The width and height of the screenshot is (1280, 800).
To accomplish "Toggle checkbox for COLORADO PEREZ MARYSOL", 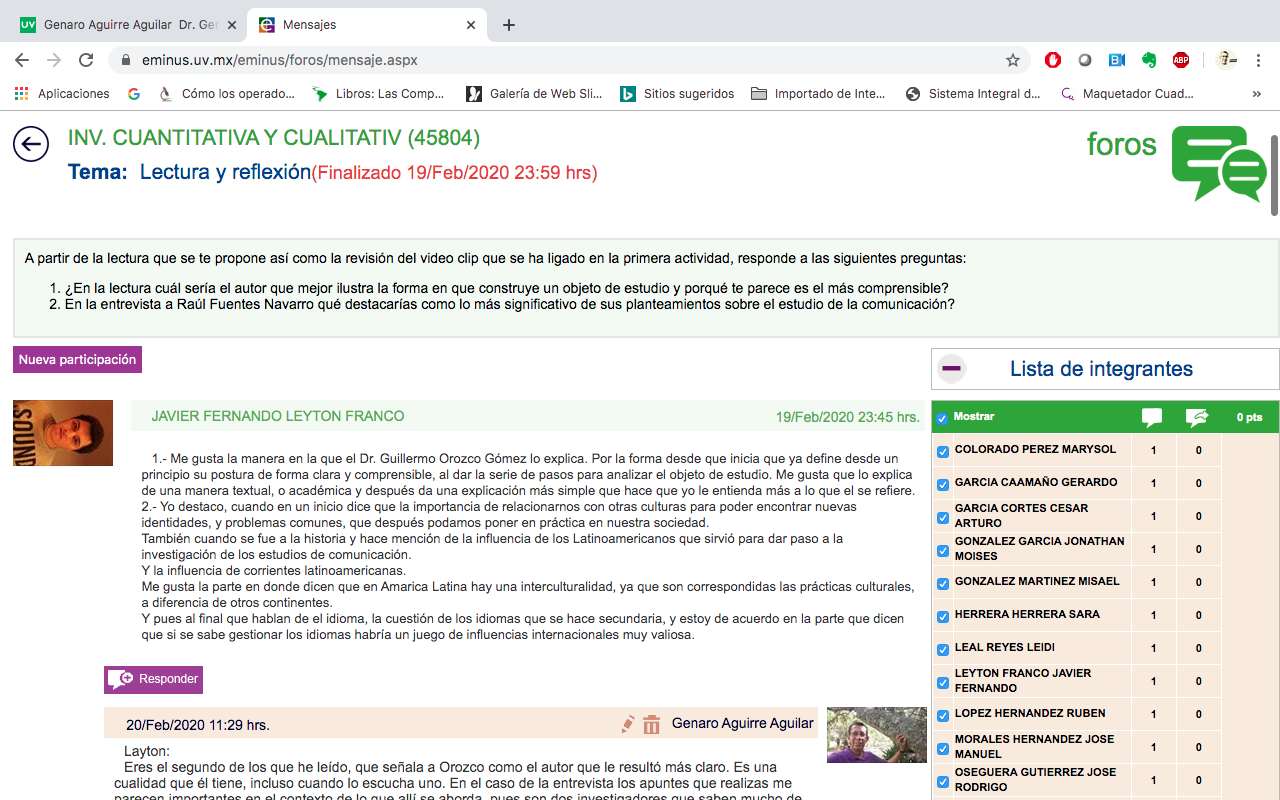I will 943,451.
